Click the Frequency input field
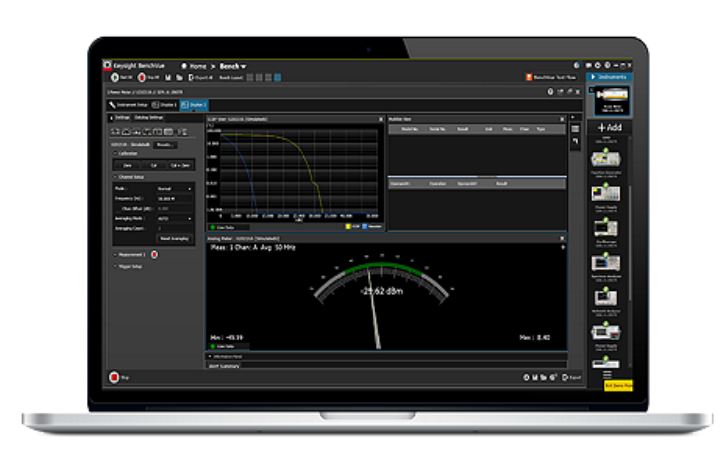The height and width of the screenshot is (474, 725). pyautogui.click(x=175, y=198)
